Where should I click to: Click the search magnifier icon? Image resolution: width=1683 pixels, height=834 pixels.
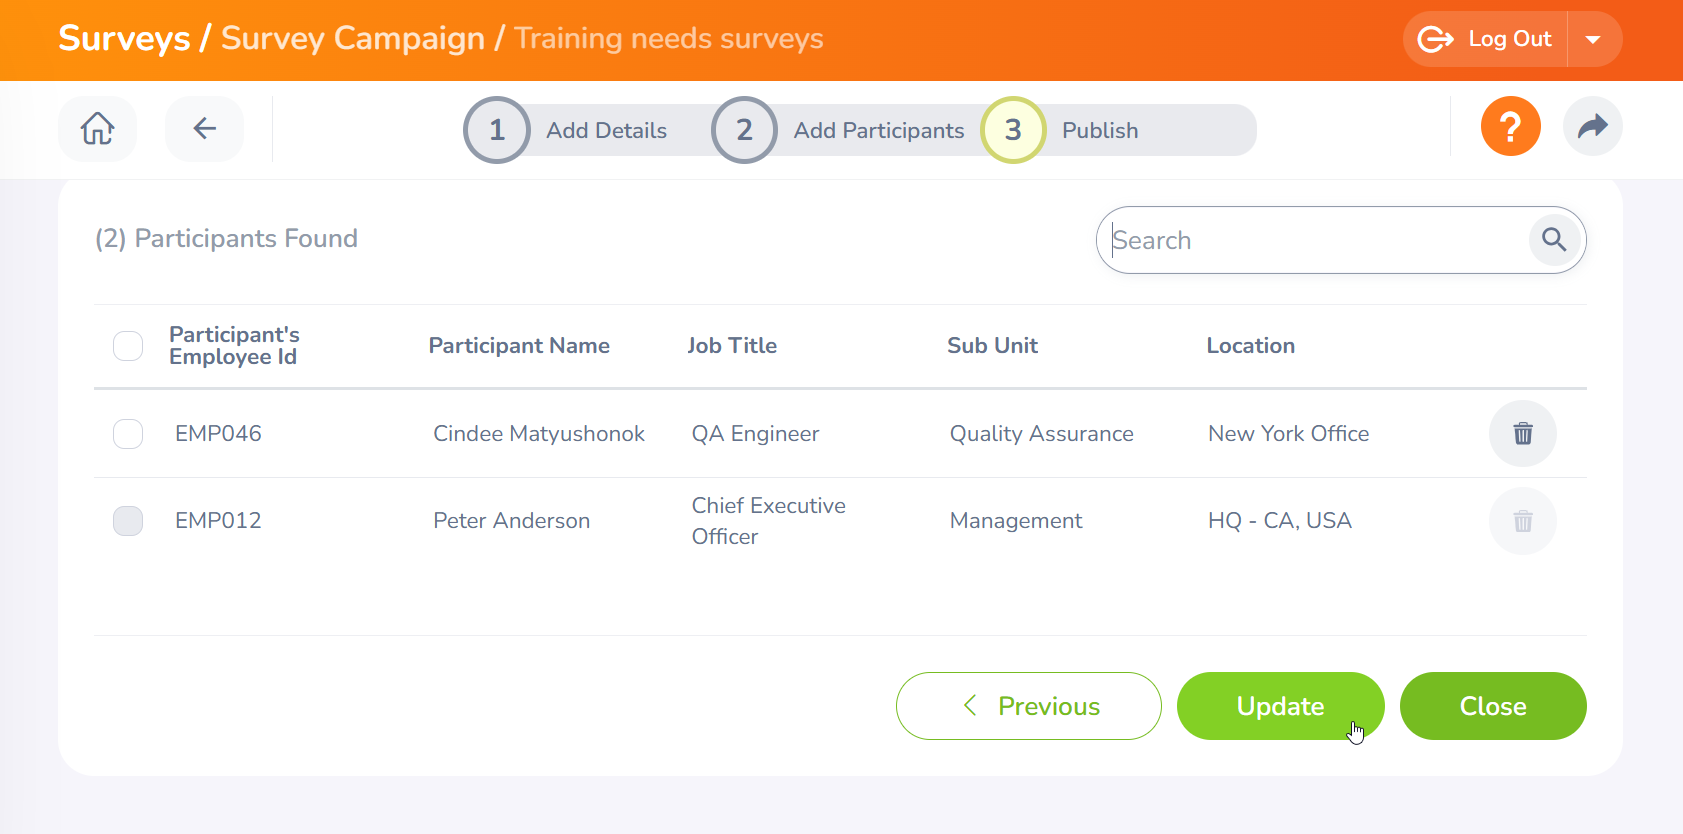click(x=1554, y=240)
